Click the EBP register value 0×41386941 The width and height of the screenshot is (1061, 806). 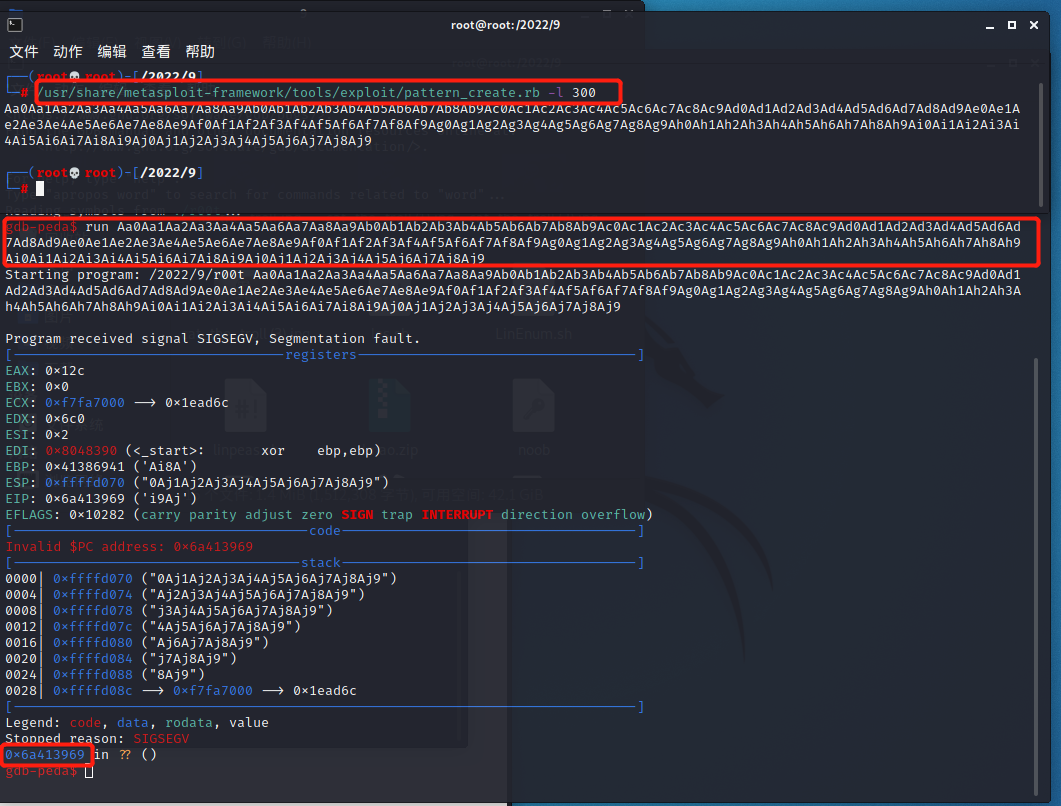[85, 467]
